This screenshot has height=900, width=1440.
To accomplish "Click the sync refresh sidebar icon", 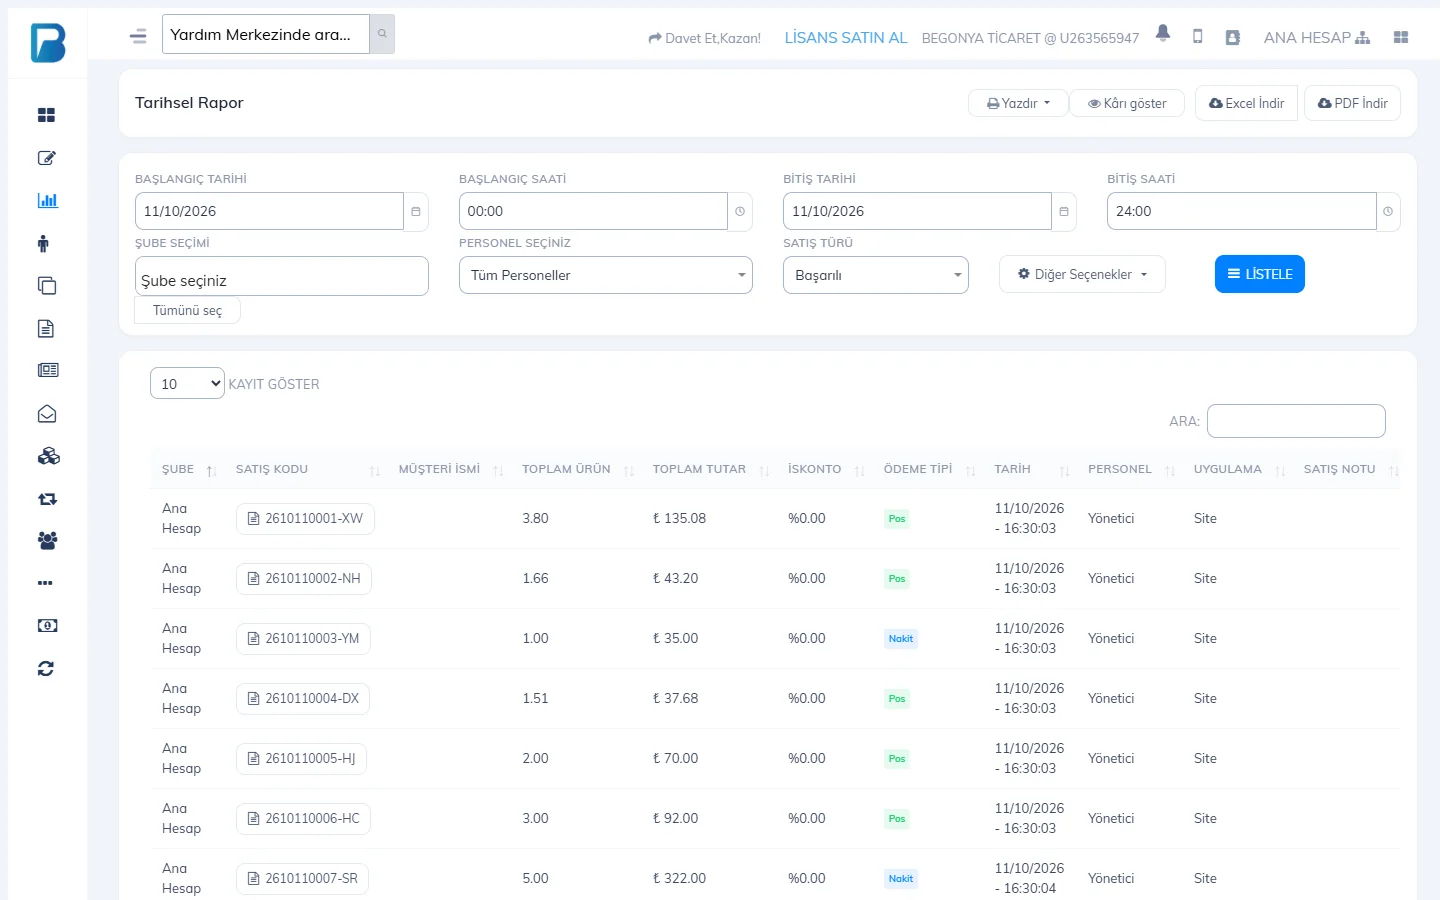I will tap(46, 669).
